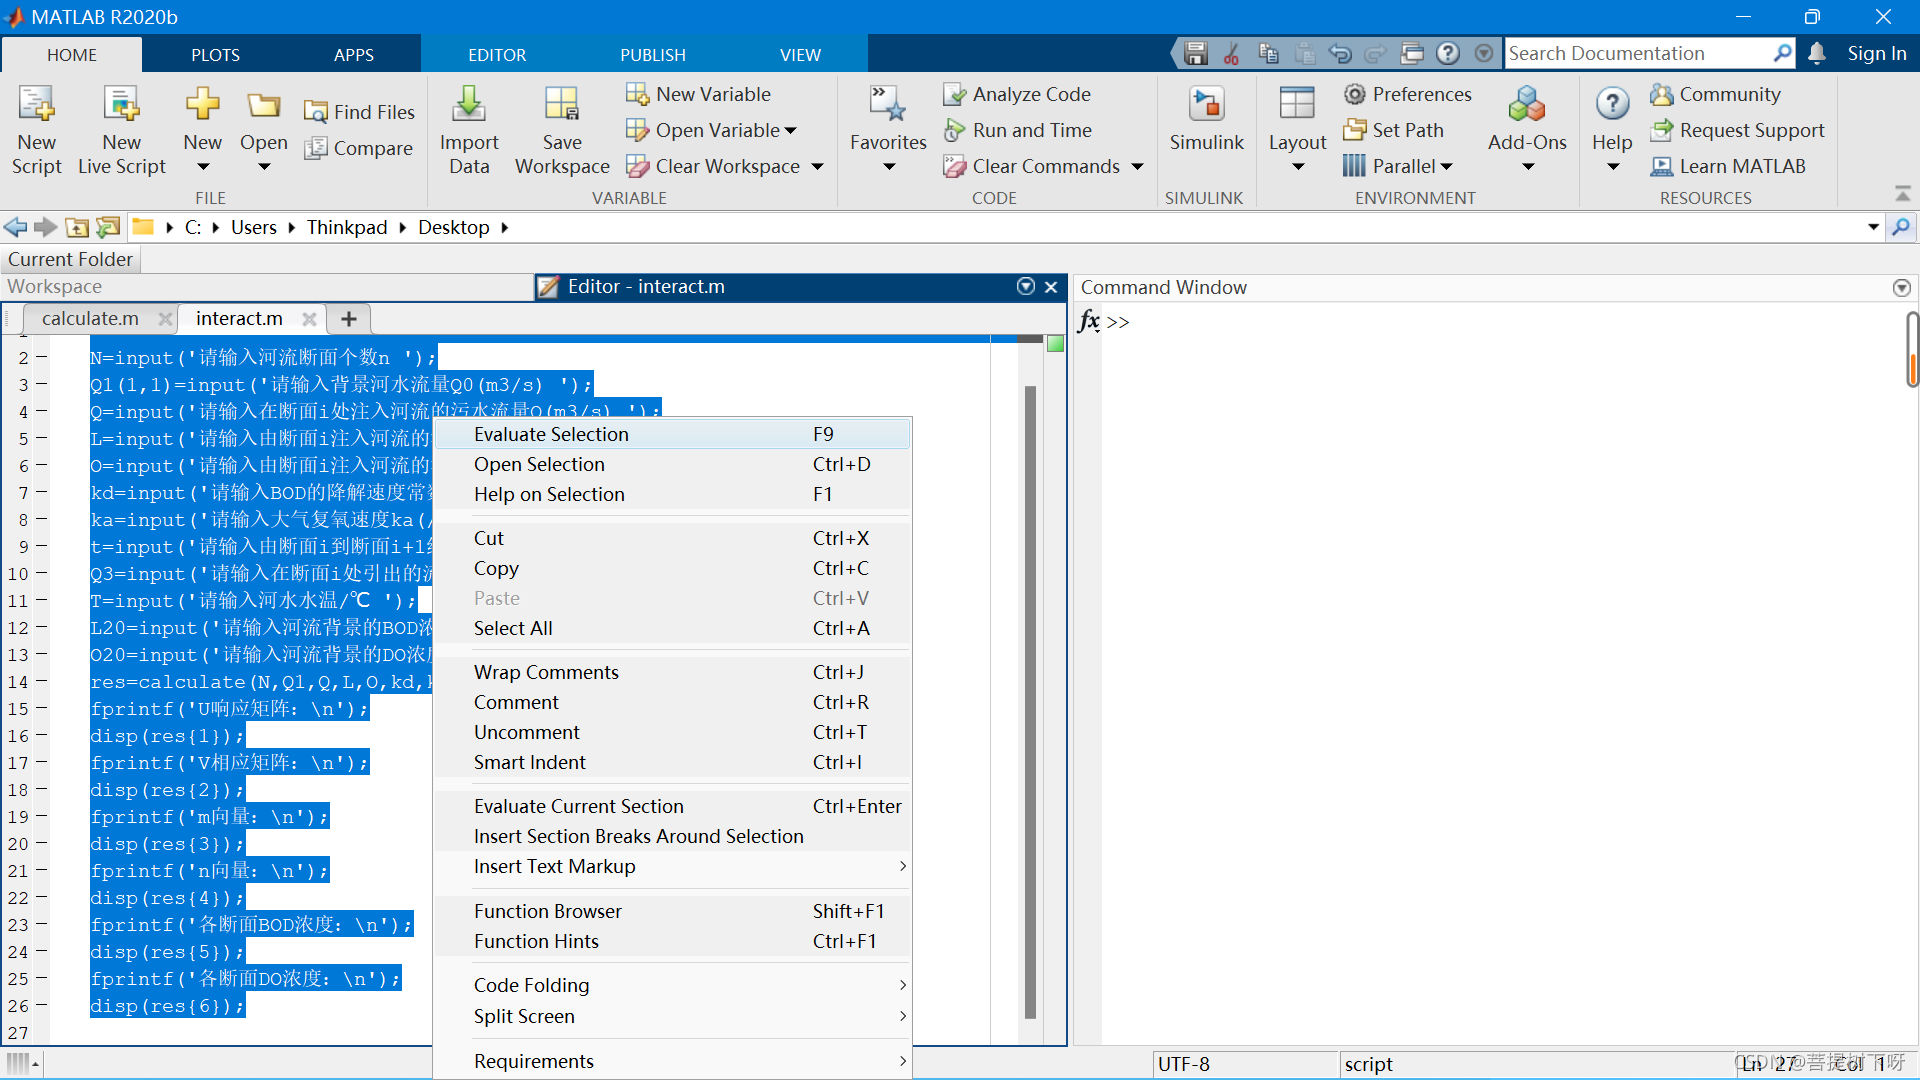1920x1080 pixels.
Task: Click the New Script icon
Action: [x=36, y=105]
